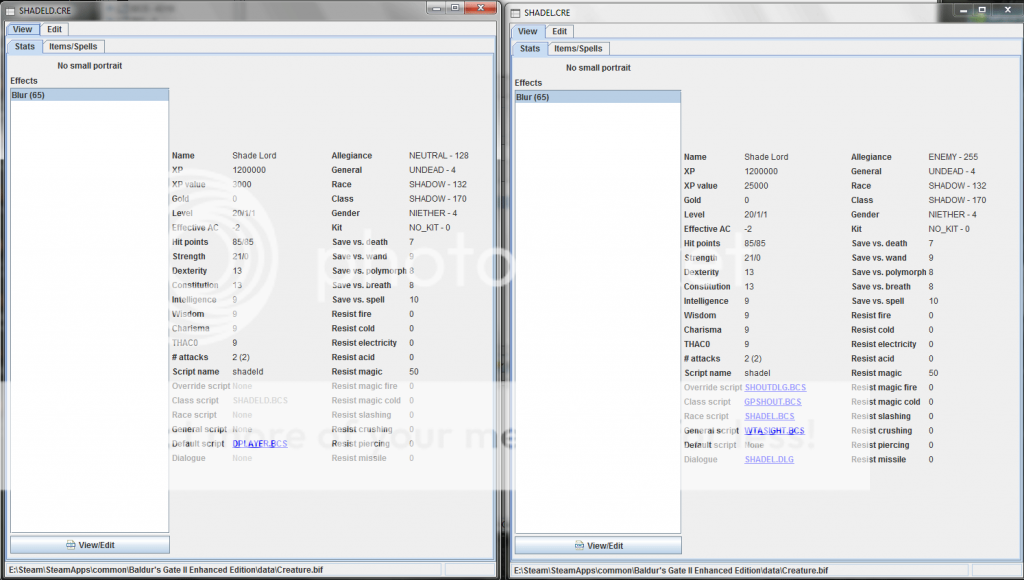
Task: Open the DPLAYER.BCS default script link
Action: tap(259, 443)
